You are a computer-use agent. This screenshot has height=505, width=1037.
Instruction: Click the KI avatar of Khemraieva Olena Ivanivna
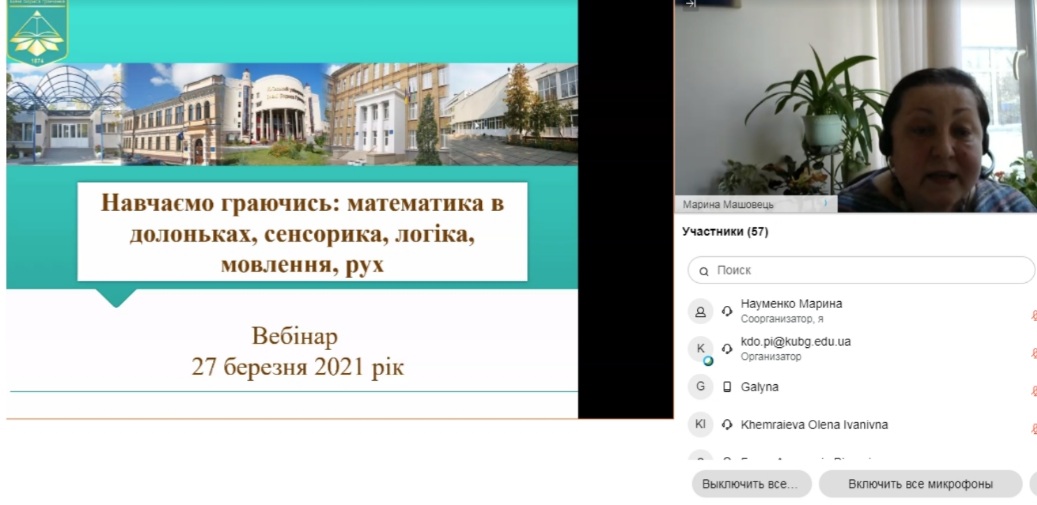(701, 425)
